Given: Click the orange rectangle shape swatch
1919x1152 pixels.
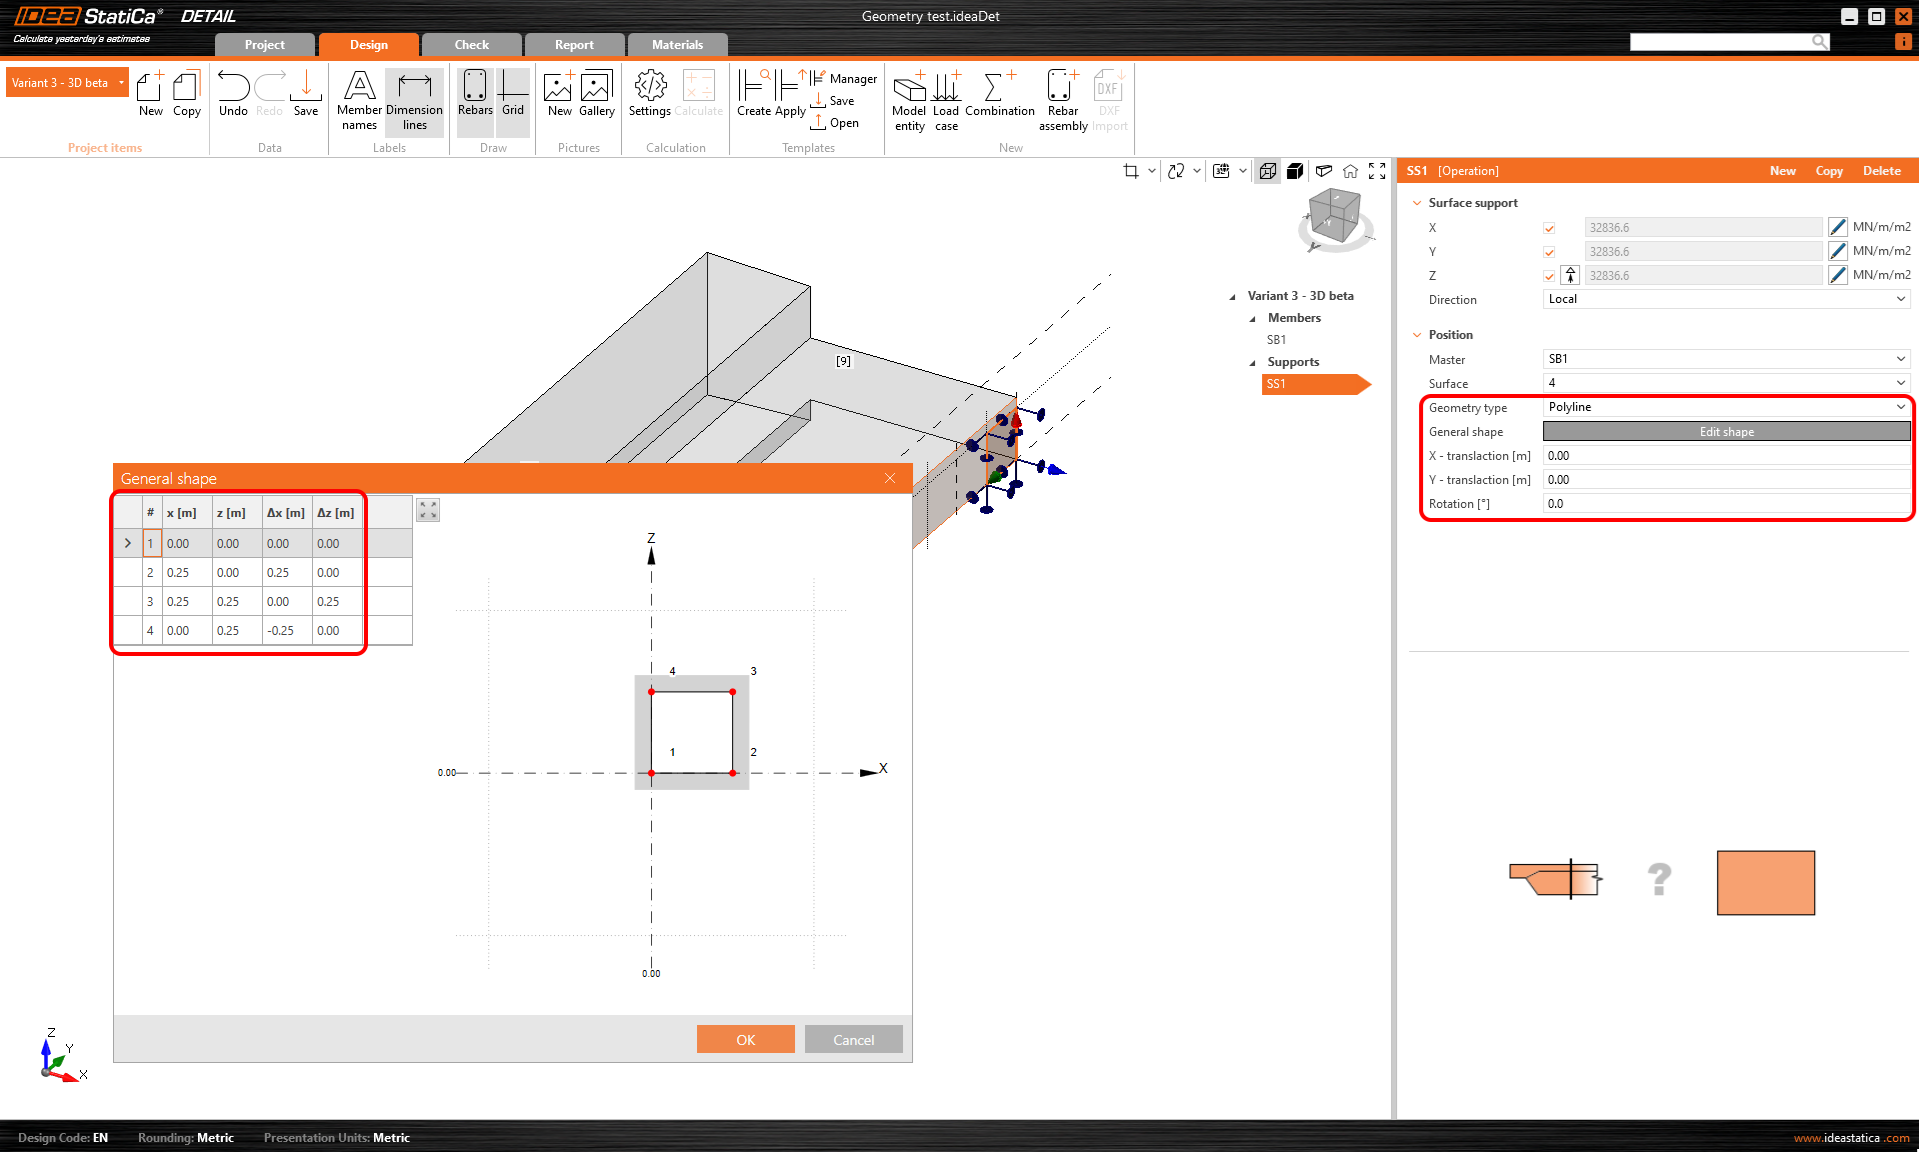Looking at the screenshot, I should tap(1765, 883).
